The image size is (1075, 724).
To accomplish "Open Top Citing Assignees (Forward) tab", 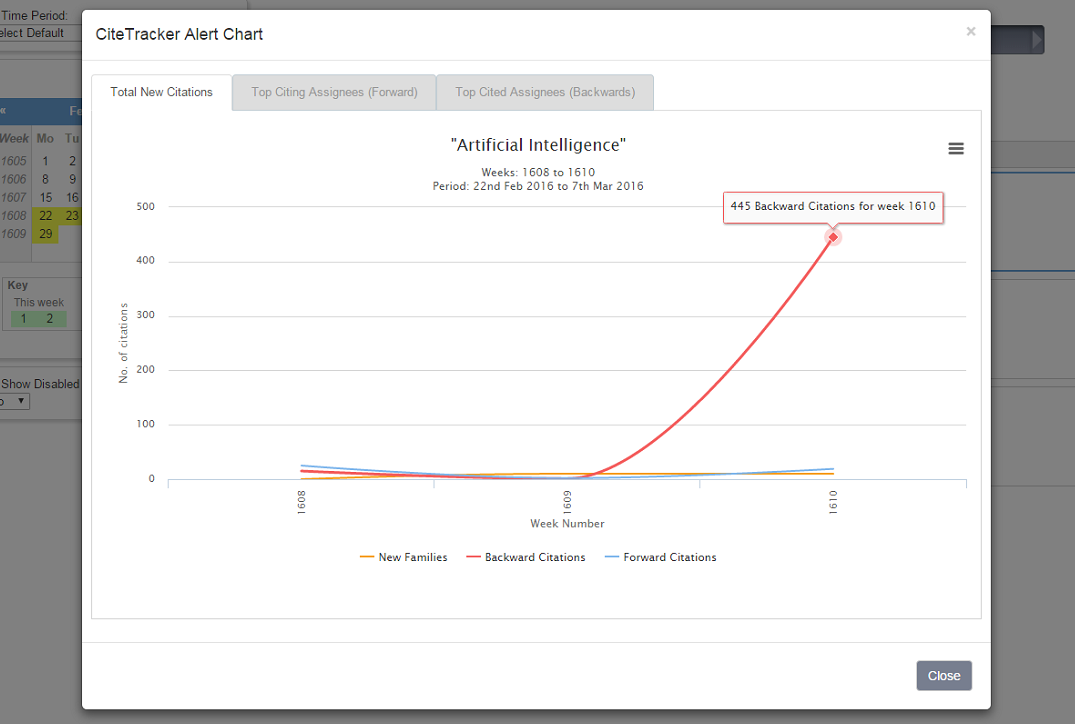I will coord(334,92).
